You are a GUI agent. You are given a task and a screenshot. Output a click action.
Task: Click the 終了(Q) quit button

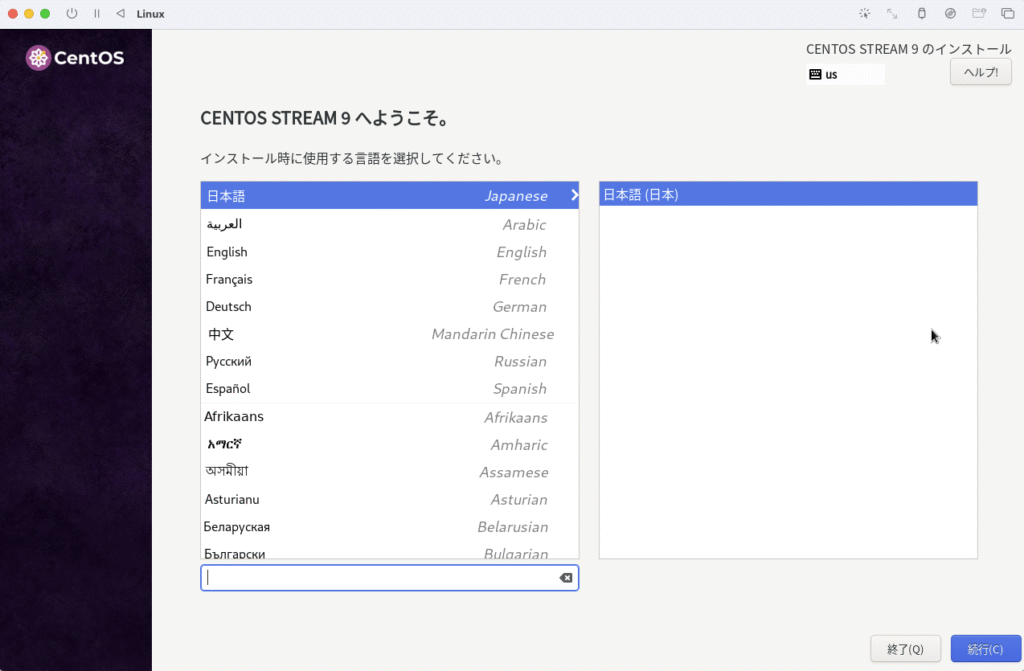pyautogui.click(x=905, y=649)
